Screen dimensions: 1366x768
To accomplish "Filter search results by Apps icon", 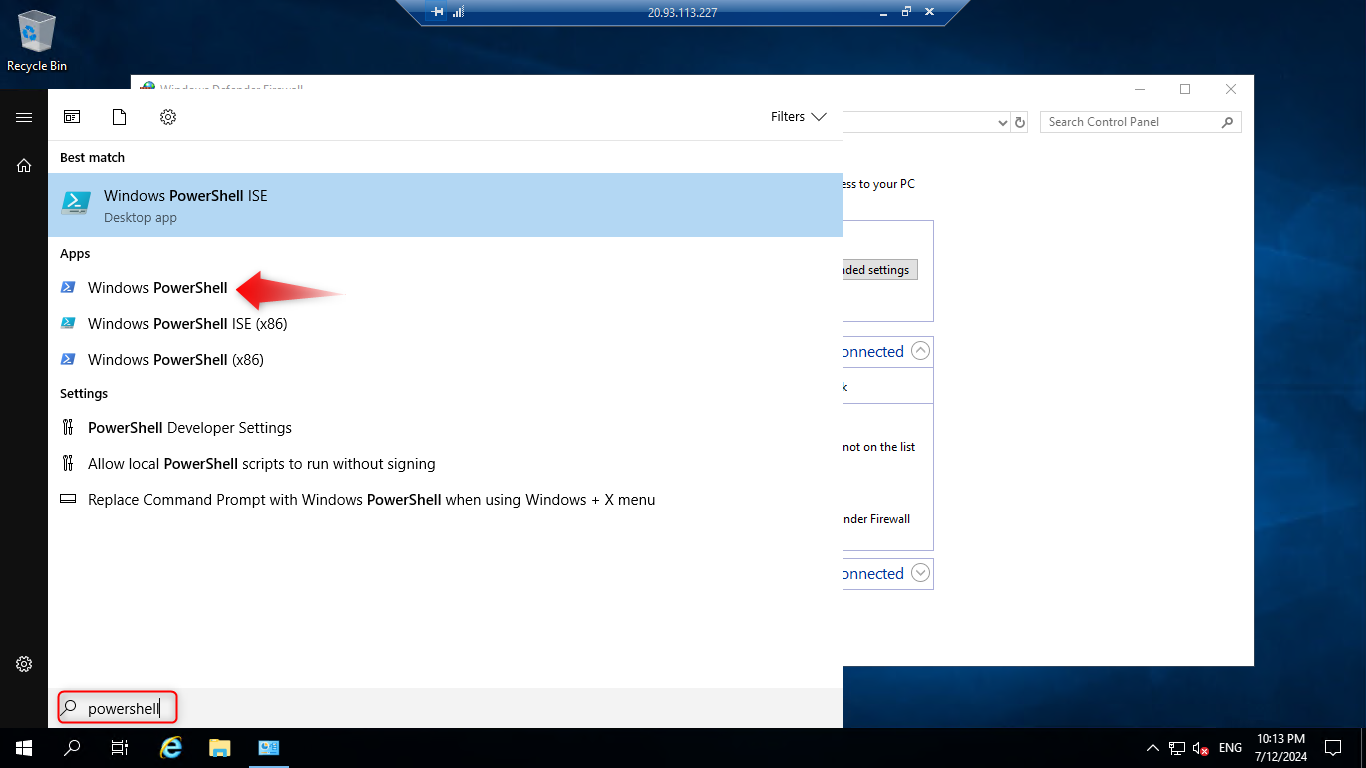I will coord(72,117).
